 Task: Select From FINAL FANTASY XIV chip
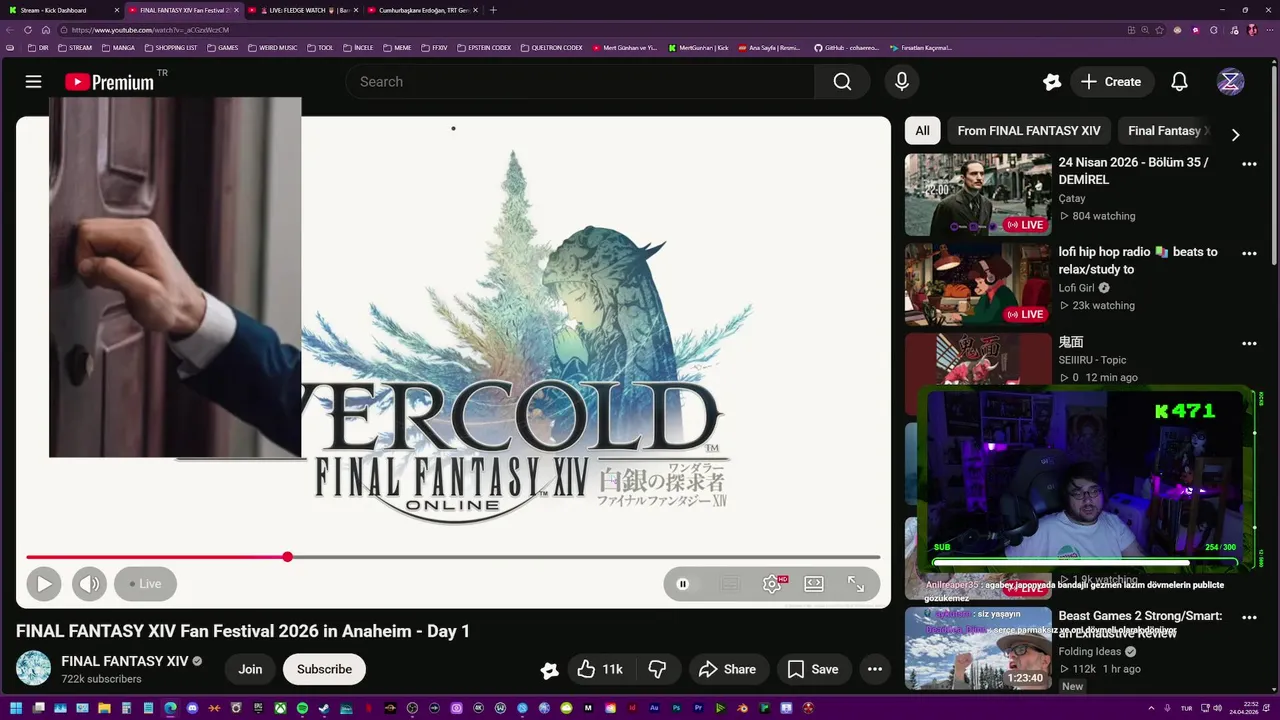coord(1029,131)
